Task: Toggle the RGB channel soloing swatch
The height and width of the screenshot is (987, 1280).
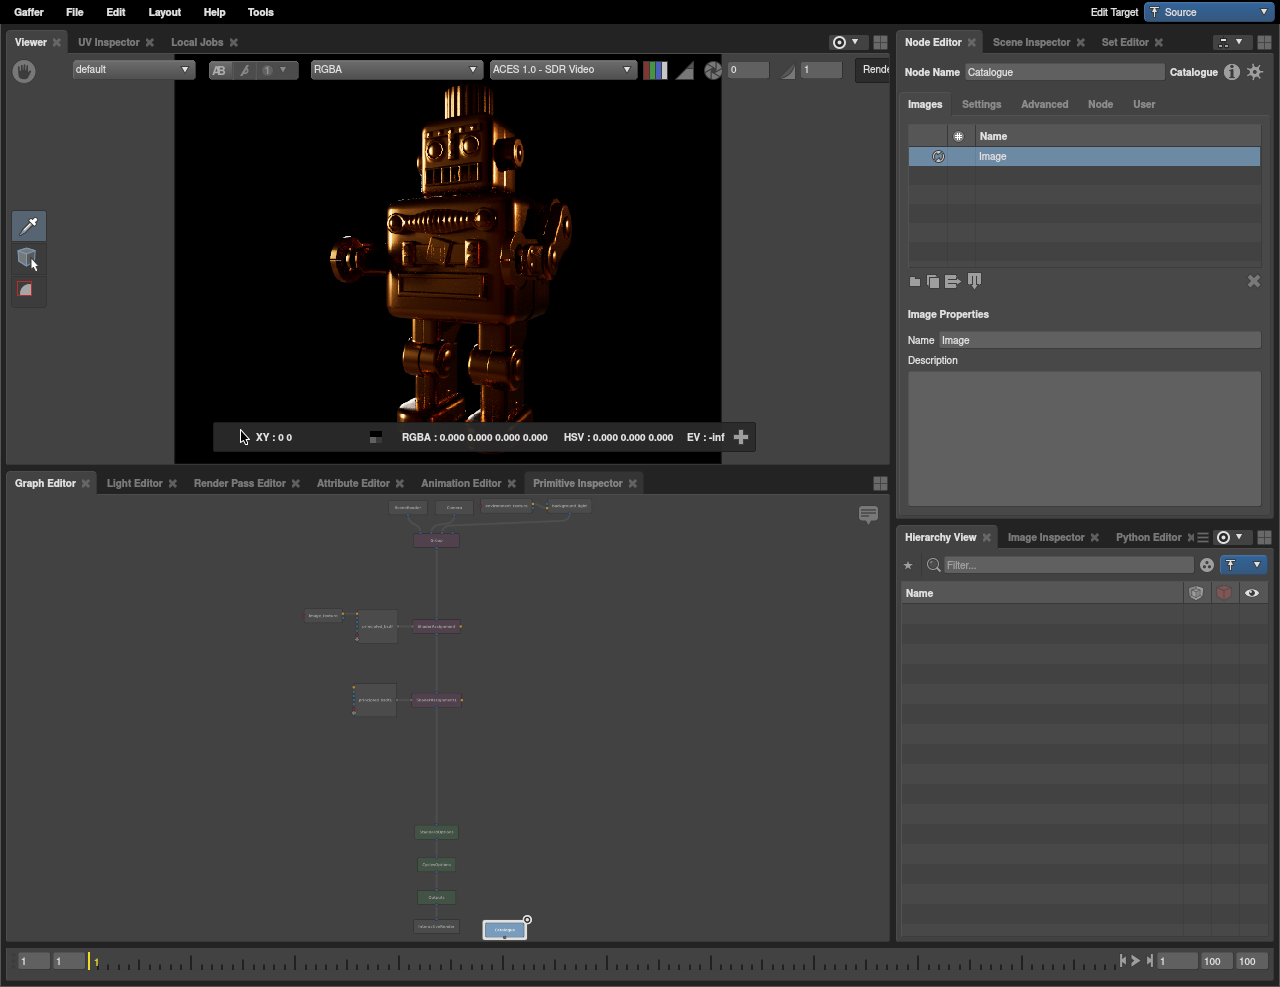Action: tap(655, 70)
